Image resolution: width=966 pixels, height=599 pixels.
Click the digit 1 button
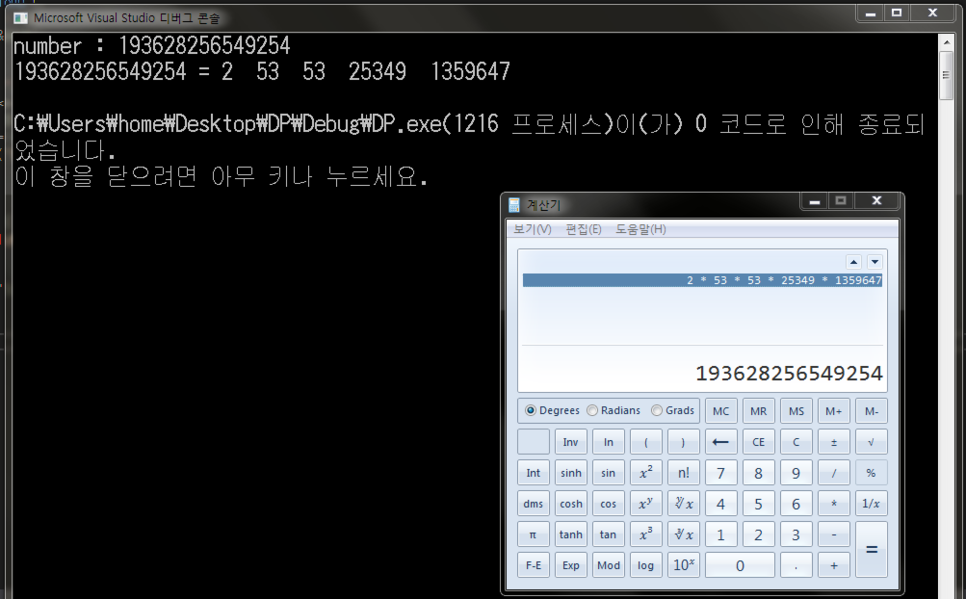click(721, 534)
